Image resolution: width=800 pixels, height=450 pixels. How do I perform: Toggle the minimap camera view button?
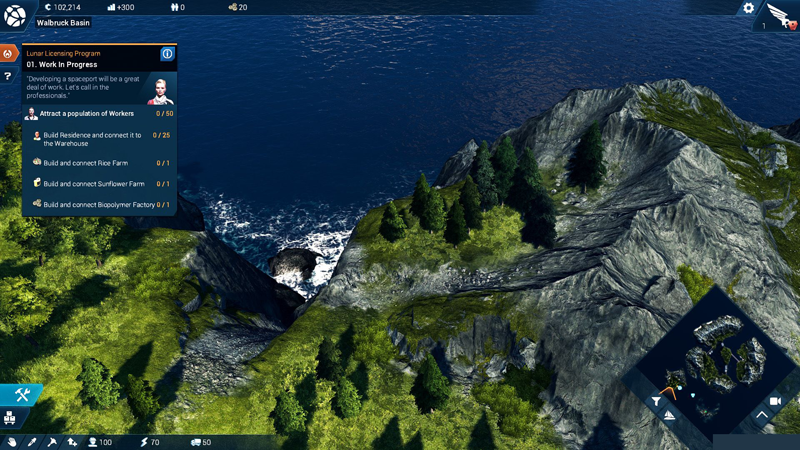click(x=774, y=400)
